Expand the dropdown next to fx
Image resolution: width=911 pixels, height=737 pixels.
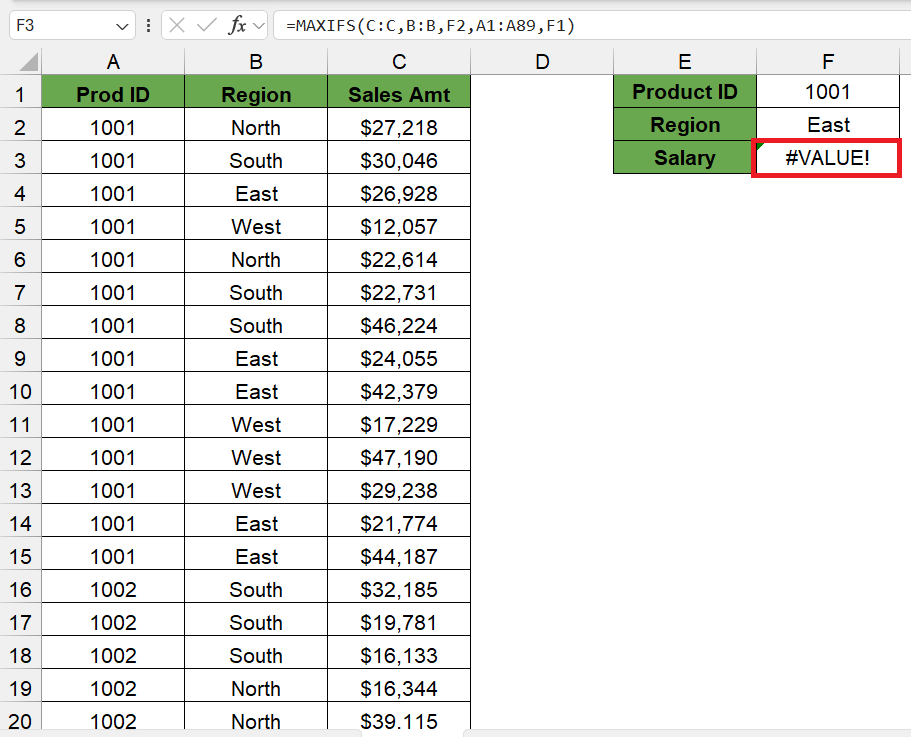coord(259,26)
